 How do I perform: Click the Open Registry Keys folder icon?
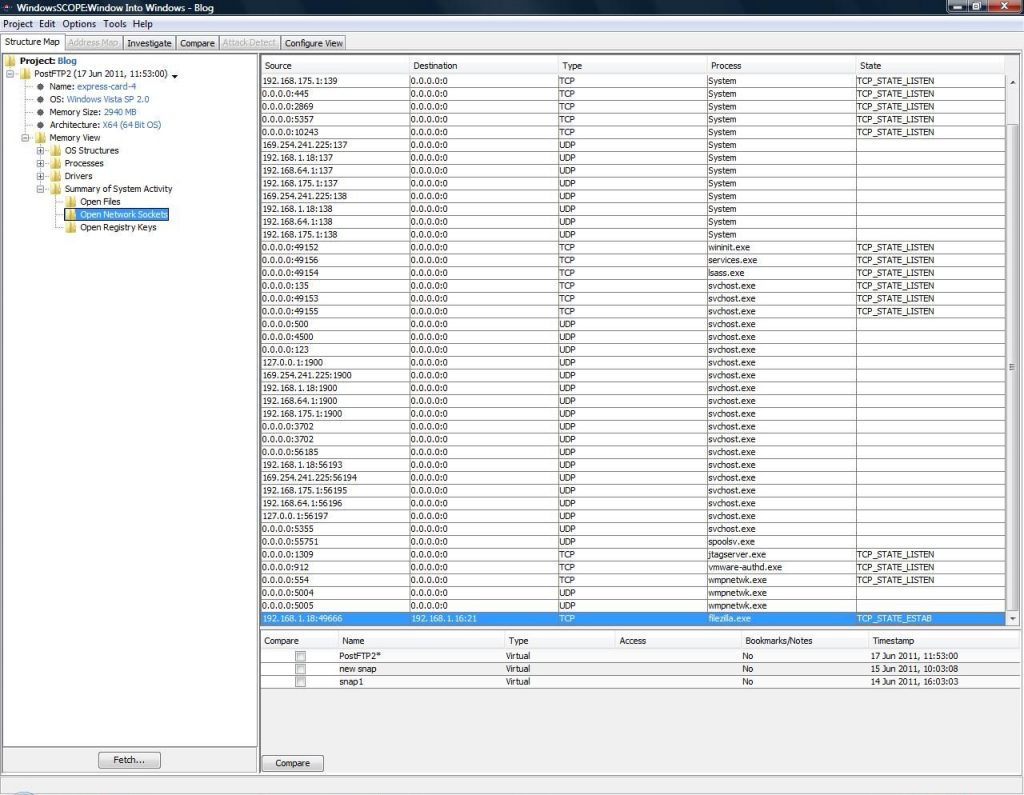point(71,227)
